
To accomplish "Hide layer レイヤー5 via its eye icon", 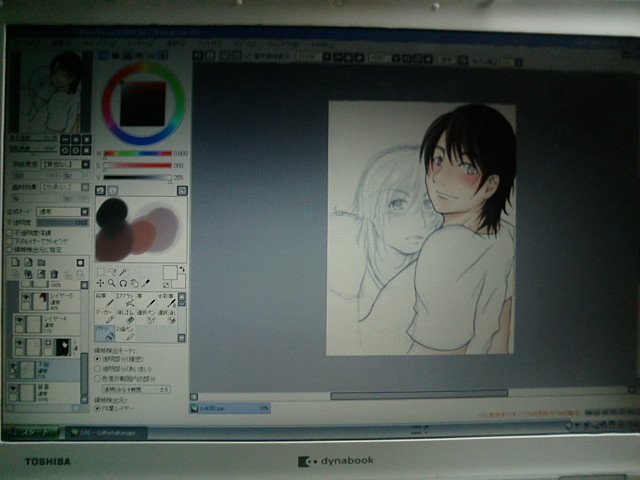I will [26, 297].
